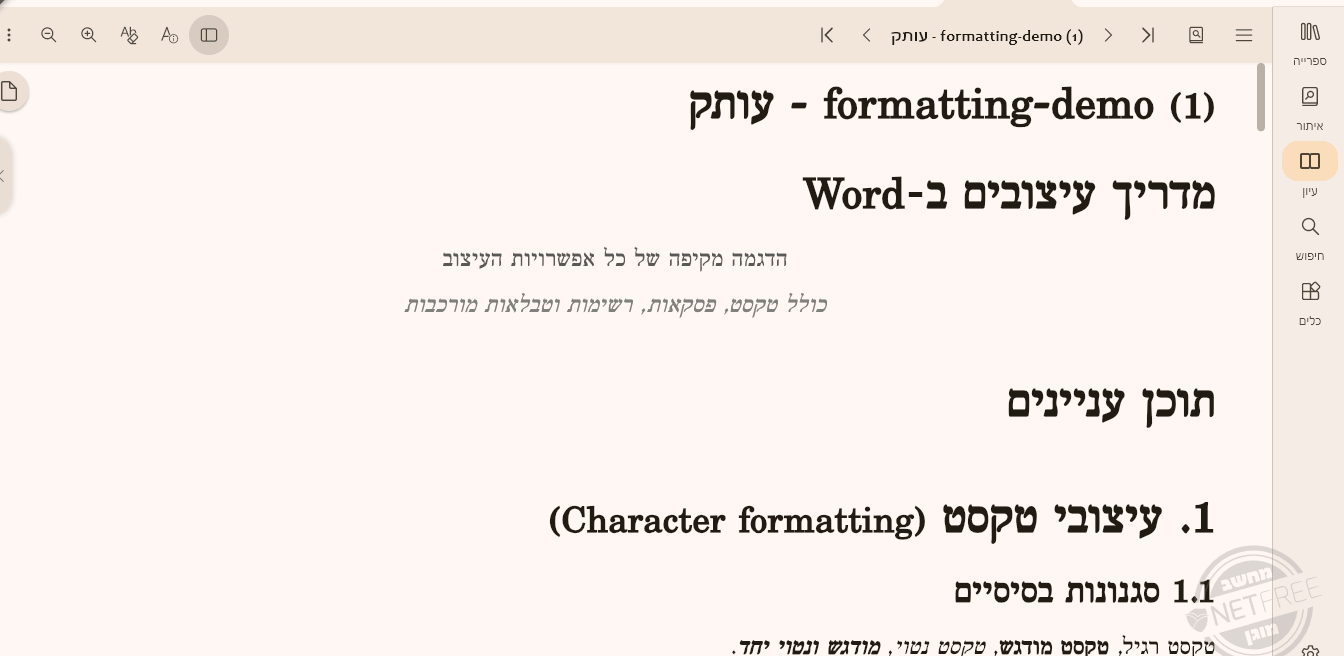Click the text eraser (Ab) icon

129,35
